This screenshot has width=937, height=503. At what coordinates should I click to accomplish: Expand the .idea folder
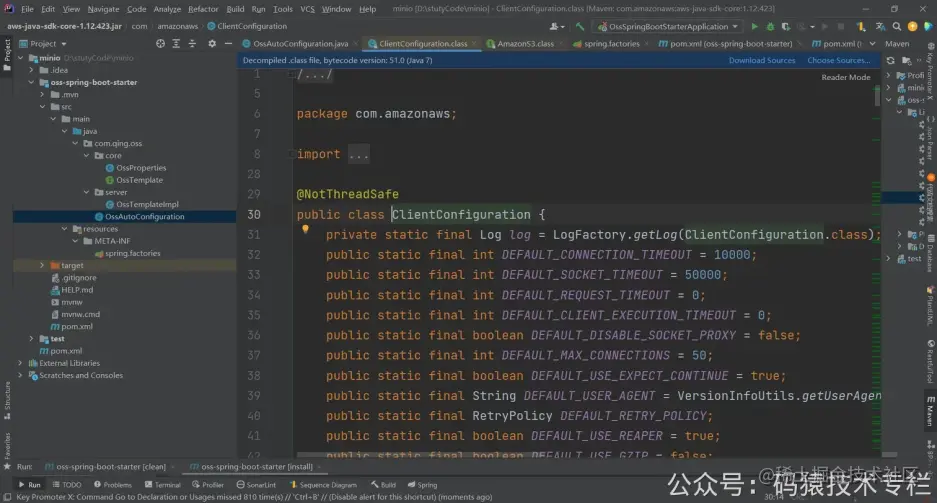tap(32, 70)
